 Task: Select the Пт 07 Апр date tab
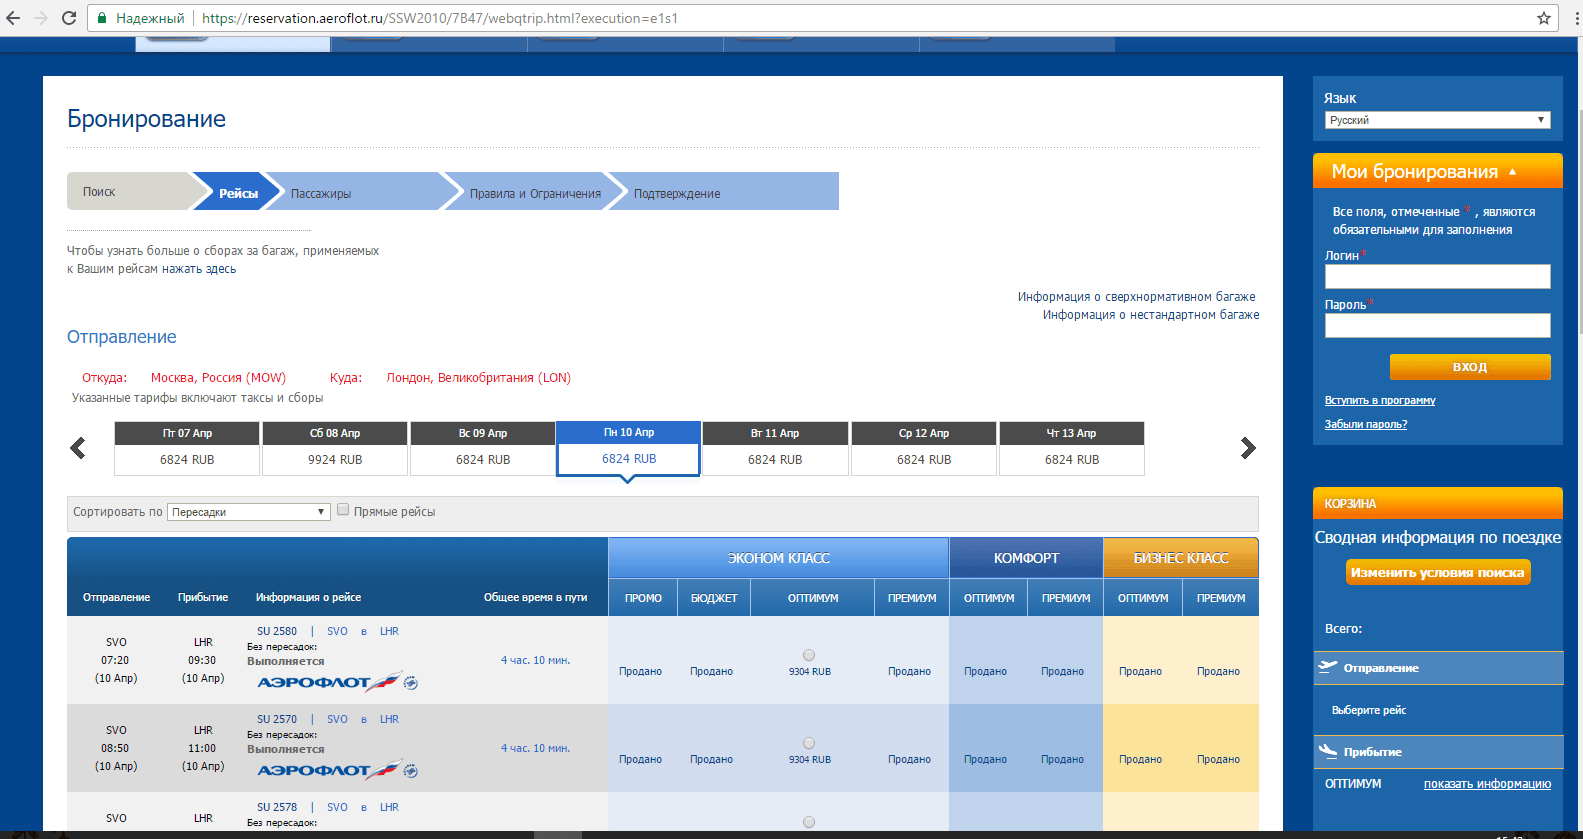click(187, 448)
